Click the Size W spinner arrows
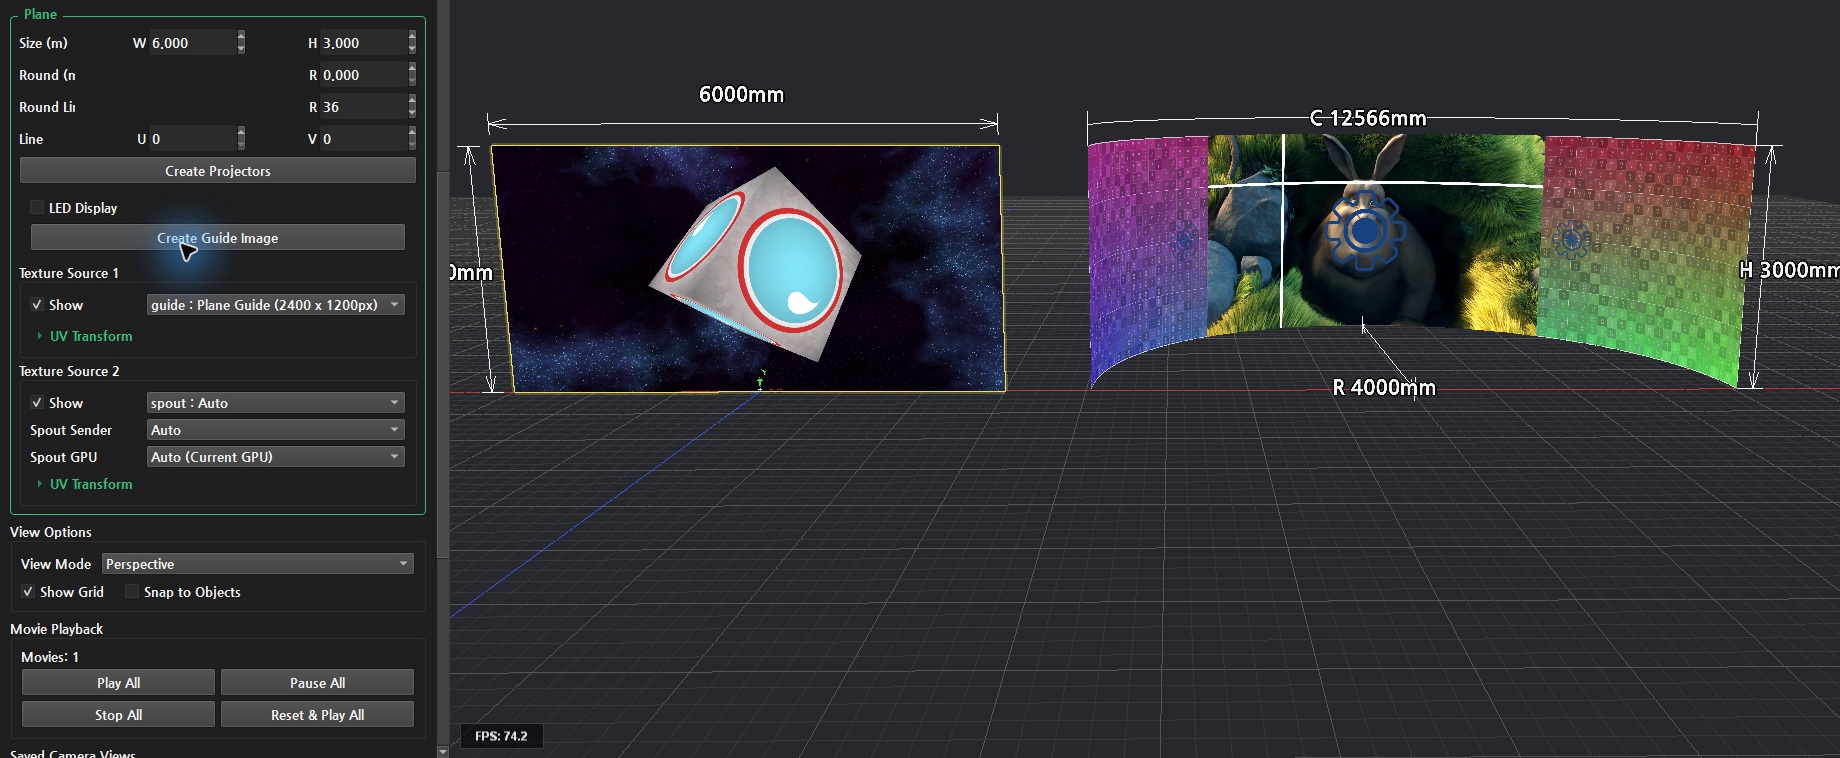 241,43
